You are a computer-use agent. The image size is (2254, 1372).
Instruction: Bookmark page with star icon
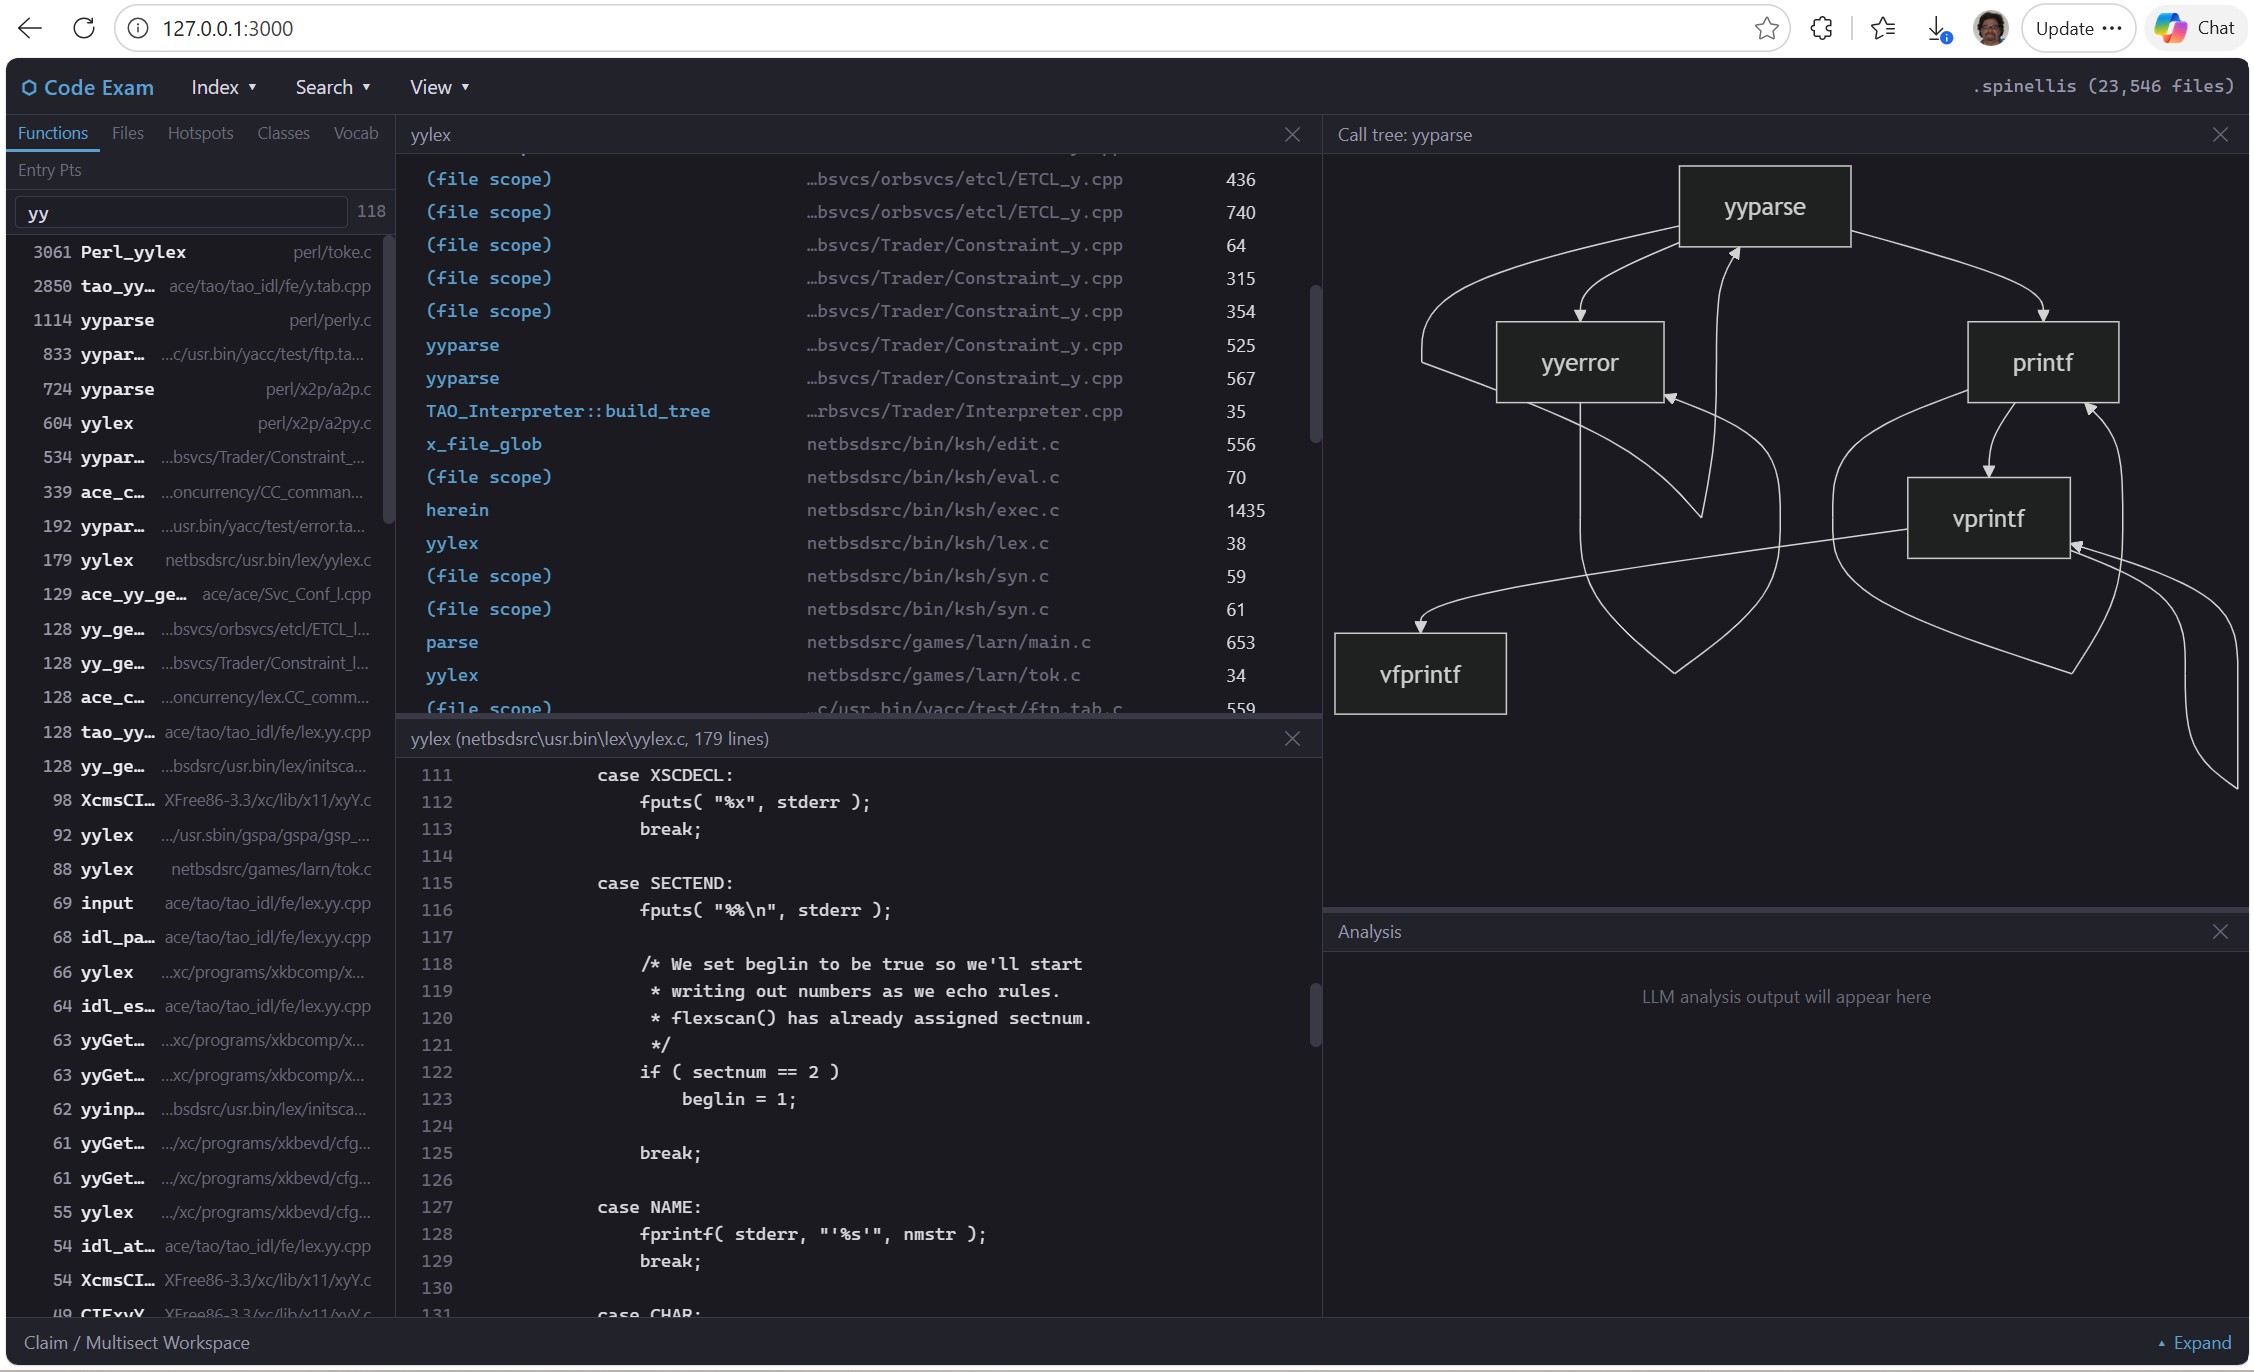point(1766,28)
